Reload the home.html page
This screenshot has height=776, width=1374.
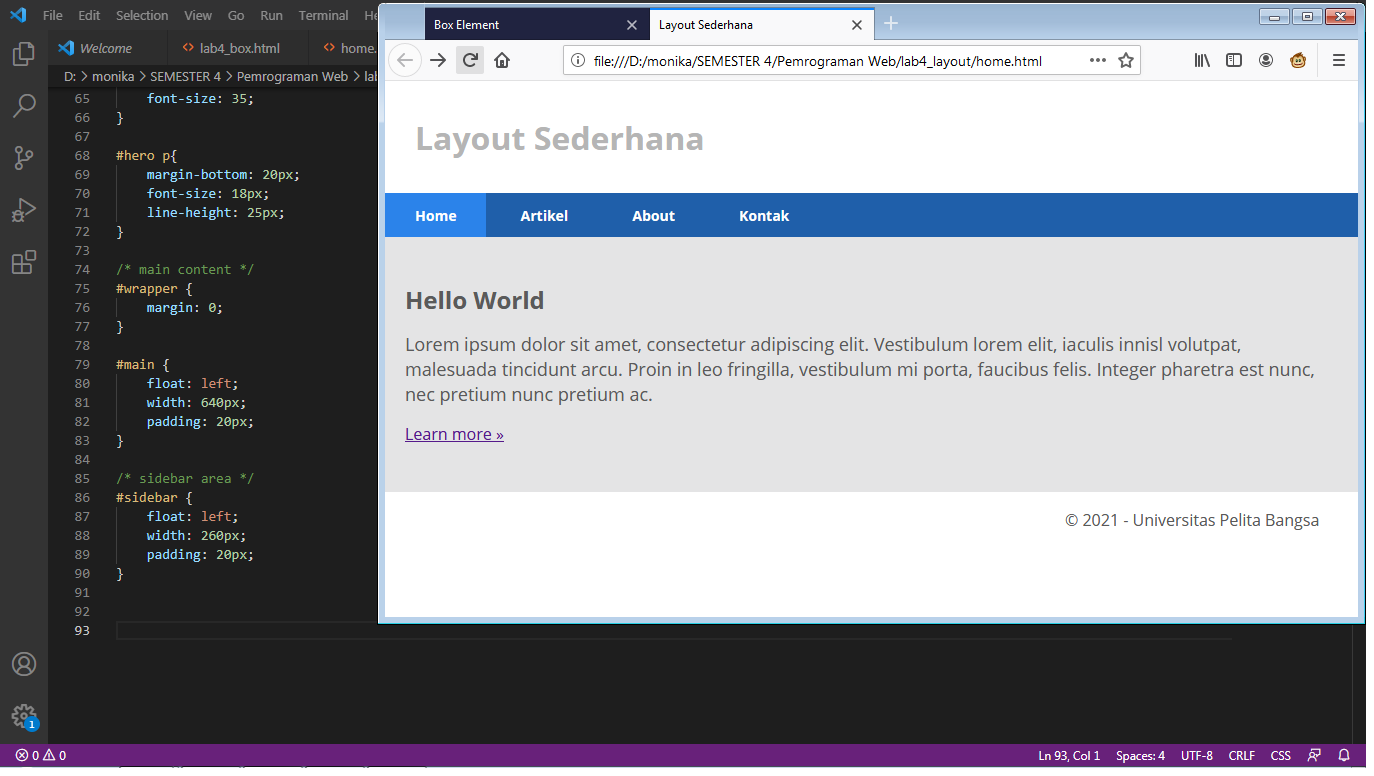(469, 60)
